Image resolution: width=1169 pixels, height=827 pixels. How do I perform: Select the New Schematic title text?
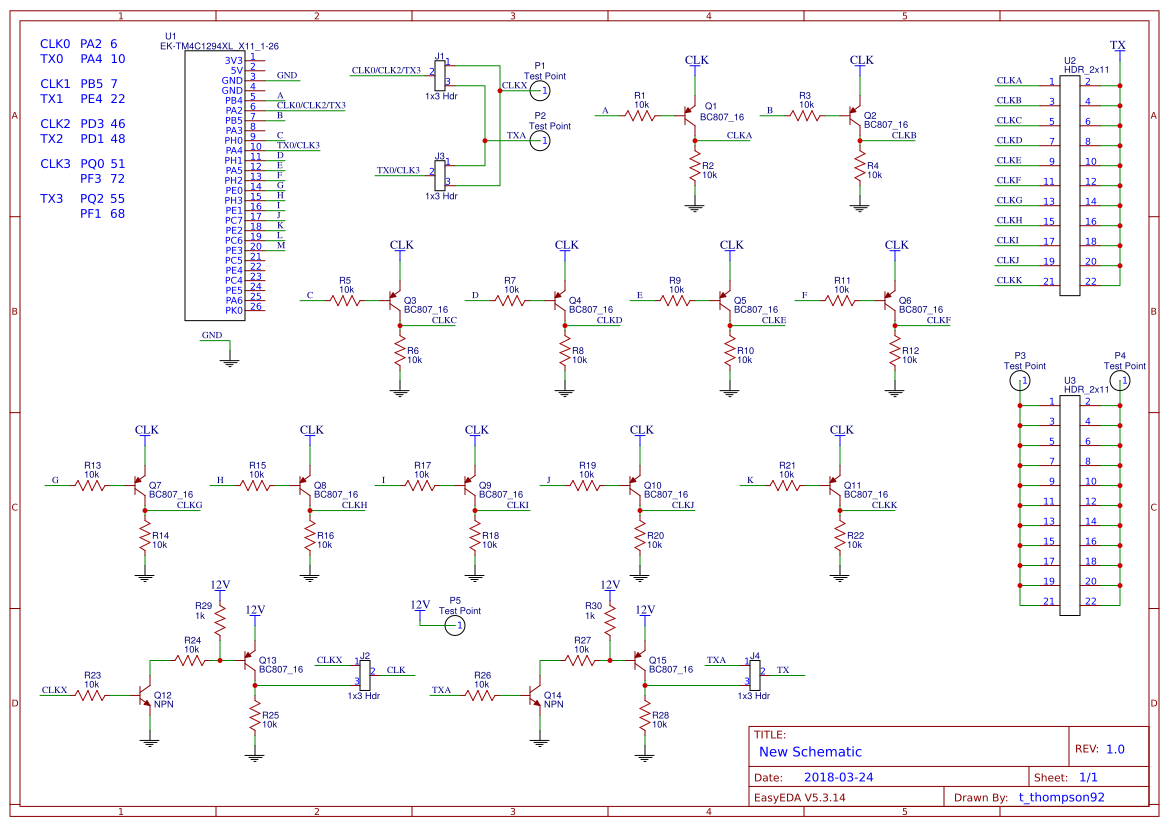coord(810,752)
